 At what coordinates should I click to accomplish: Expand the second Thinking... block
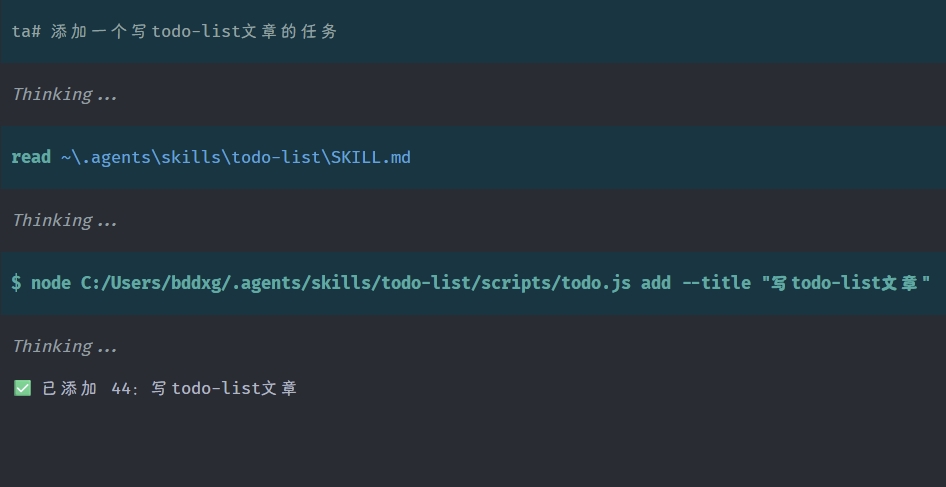(65, 221)
